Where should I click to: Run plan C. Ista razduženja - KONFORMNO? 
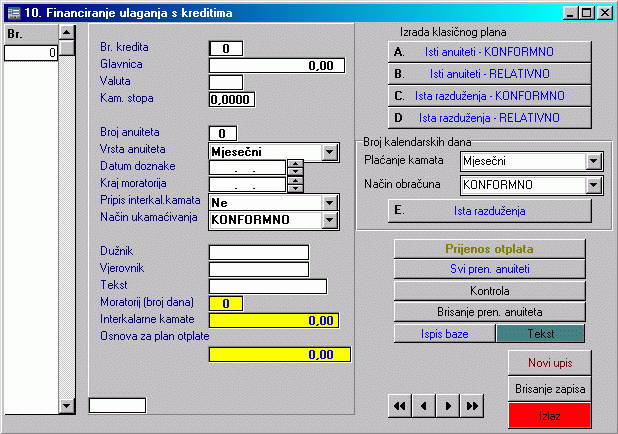490,96
